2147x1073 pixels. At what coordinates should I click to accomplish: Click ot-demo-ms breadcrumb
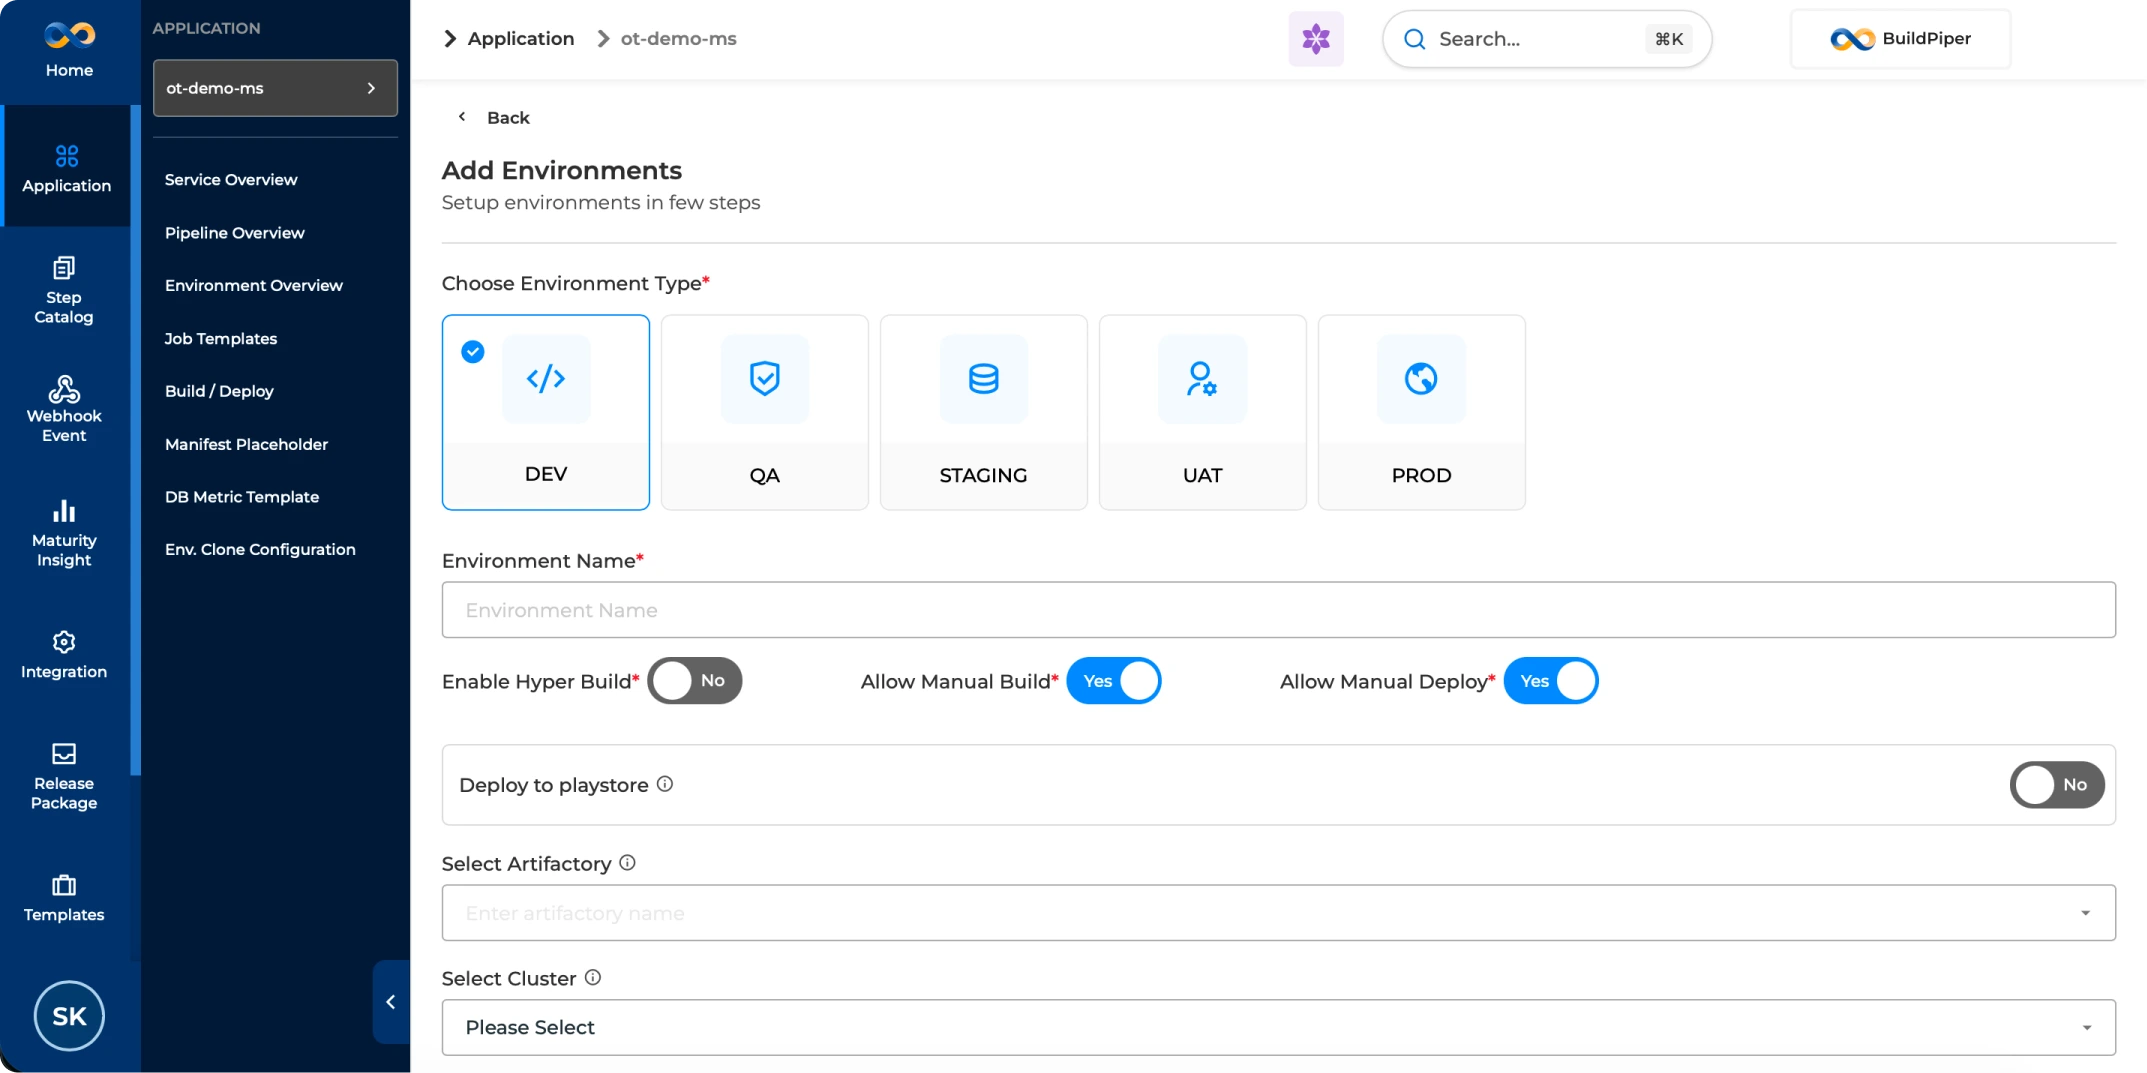tap(679, 39)
